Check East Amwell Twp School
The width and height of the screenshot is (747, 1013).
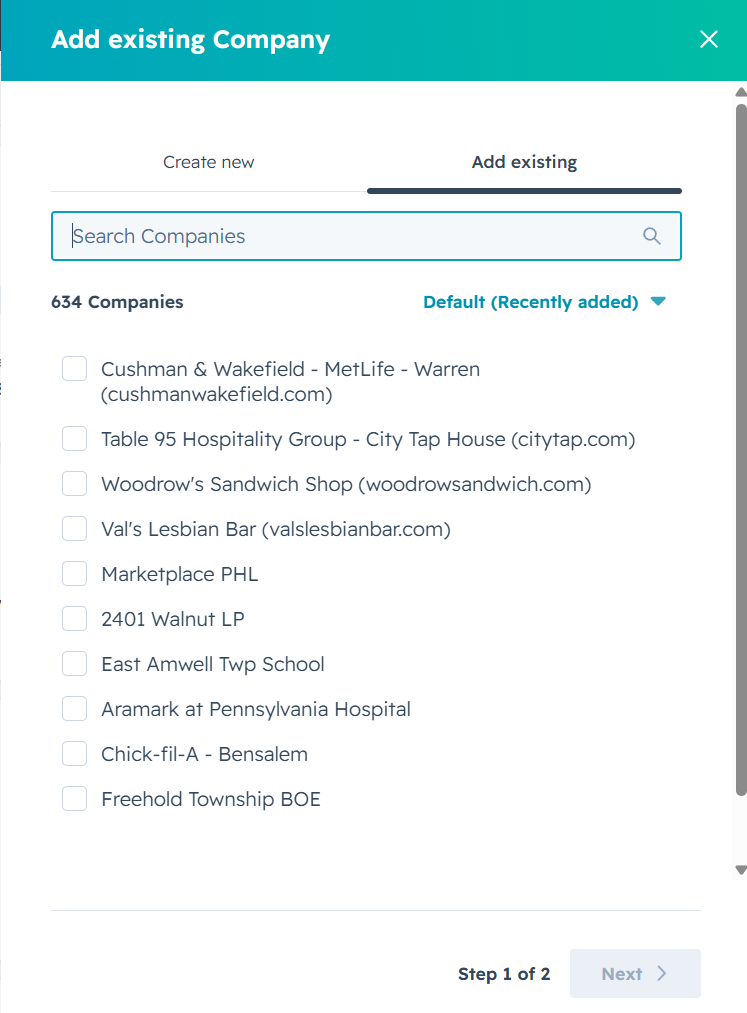point(74,663)
